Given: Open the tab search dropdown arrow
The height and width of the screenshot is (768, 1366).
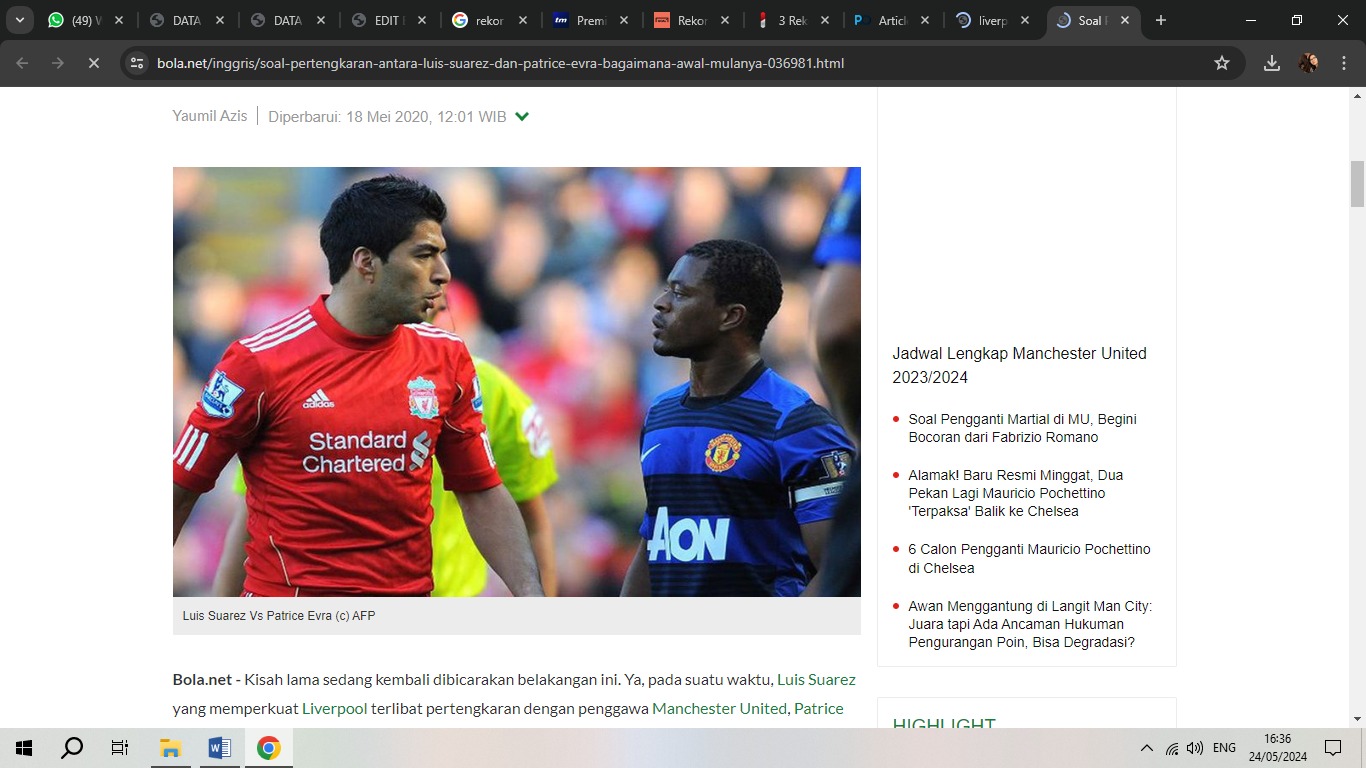Looking at the screenshot, I should (19, 20).
